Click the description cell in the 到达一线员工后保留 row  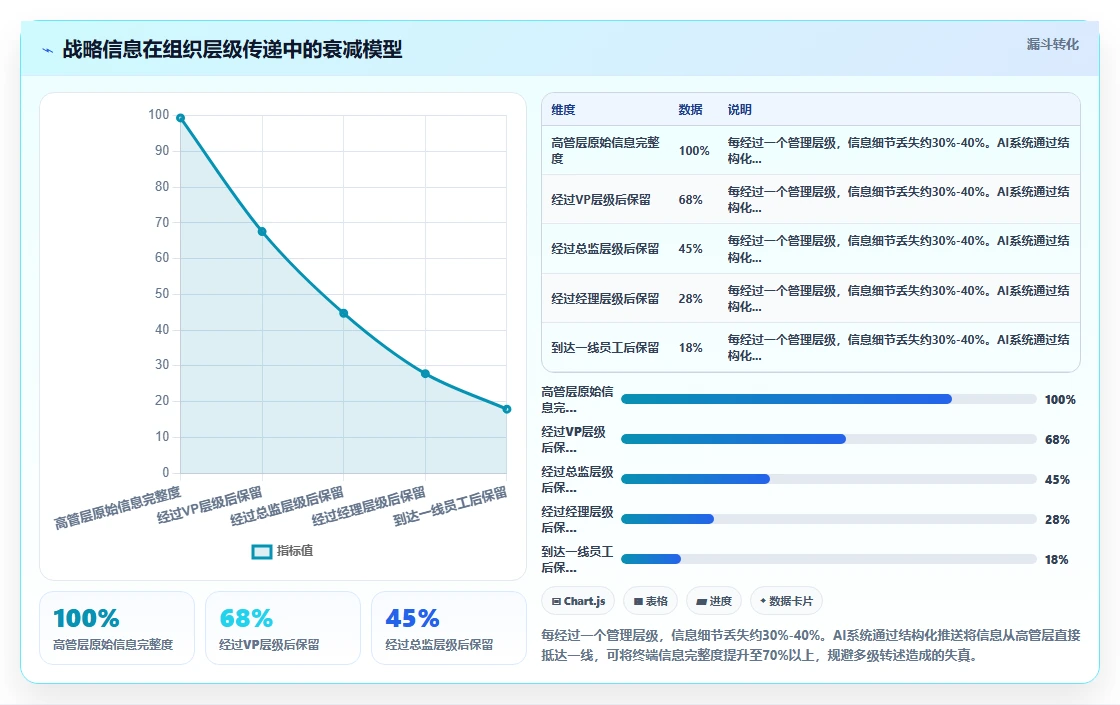click(x=899, y=348)
